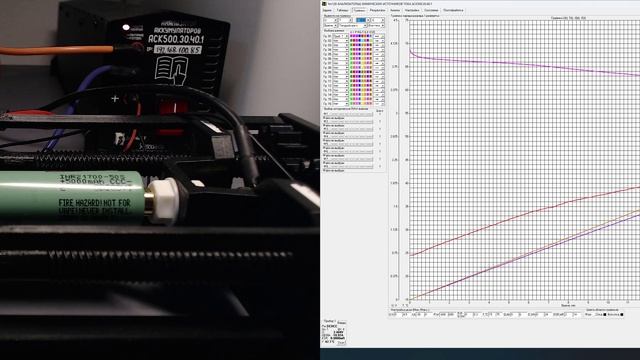
Task: Open the right-hand dropdown of row Гр 03
Action: [378, 45]
